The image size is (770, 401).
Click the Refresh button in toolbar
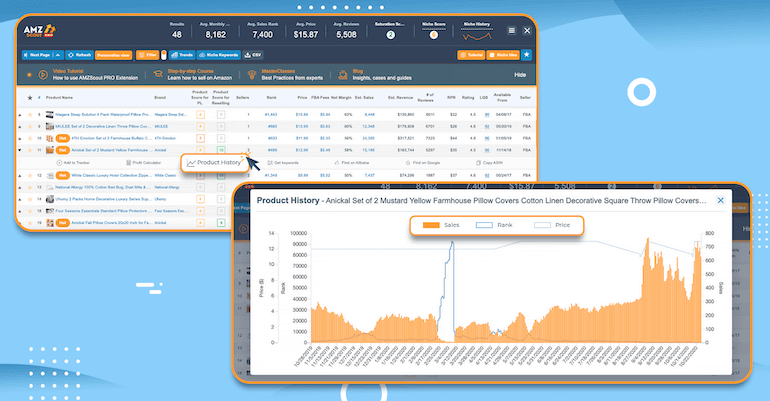(79, 55)
